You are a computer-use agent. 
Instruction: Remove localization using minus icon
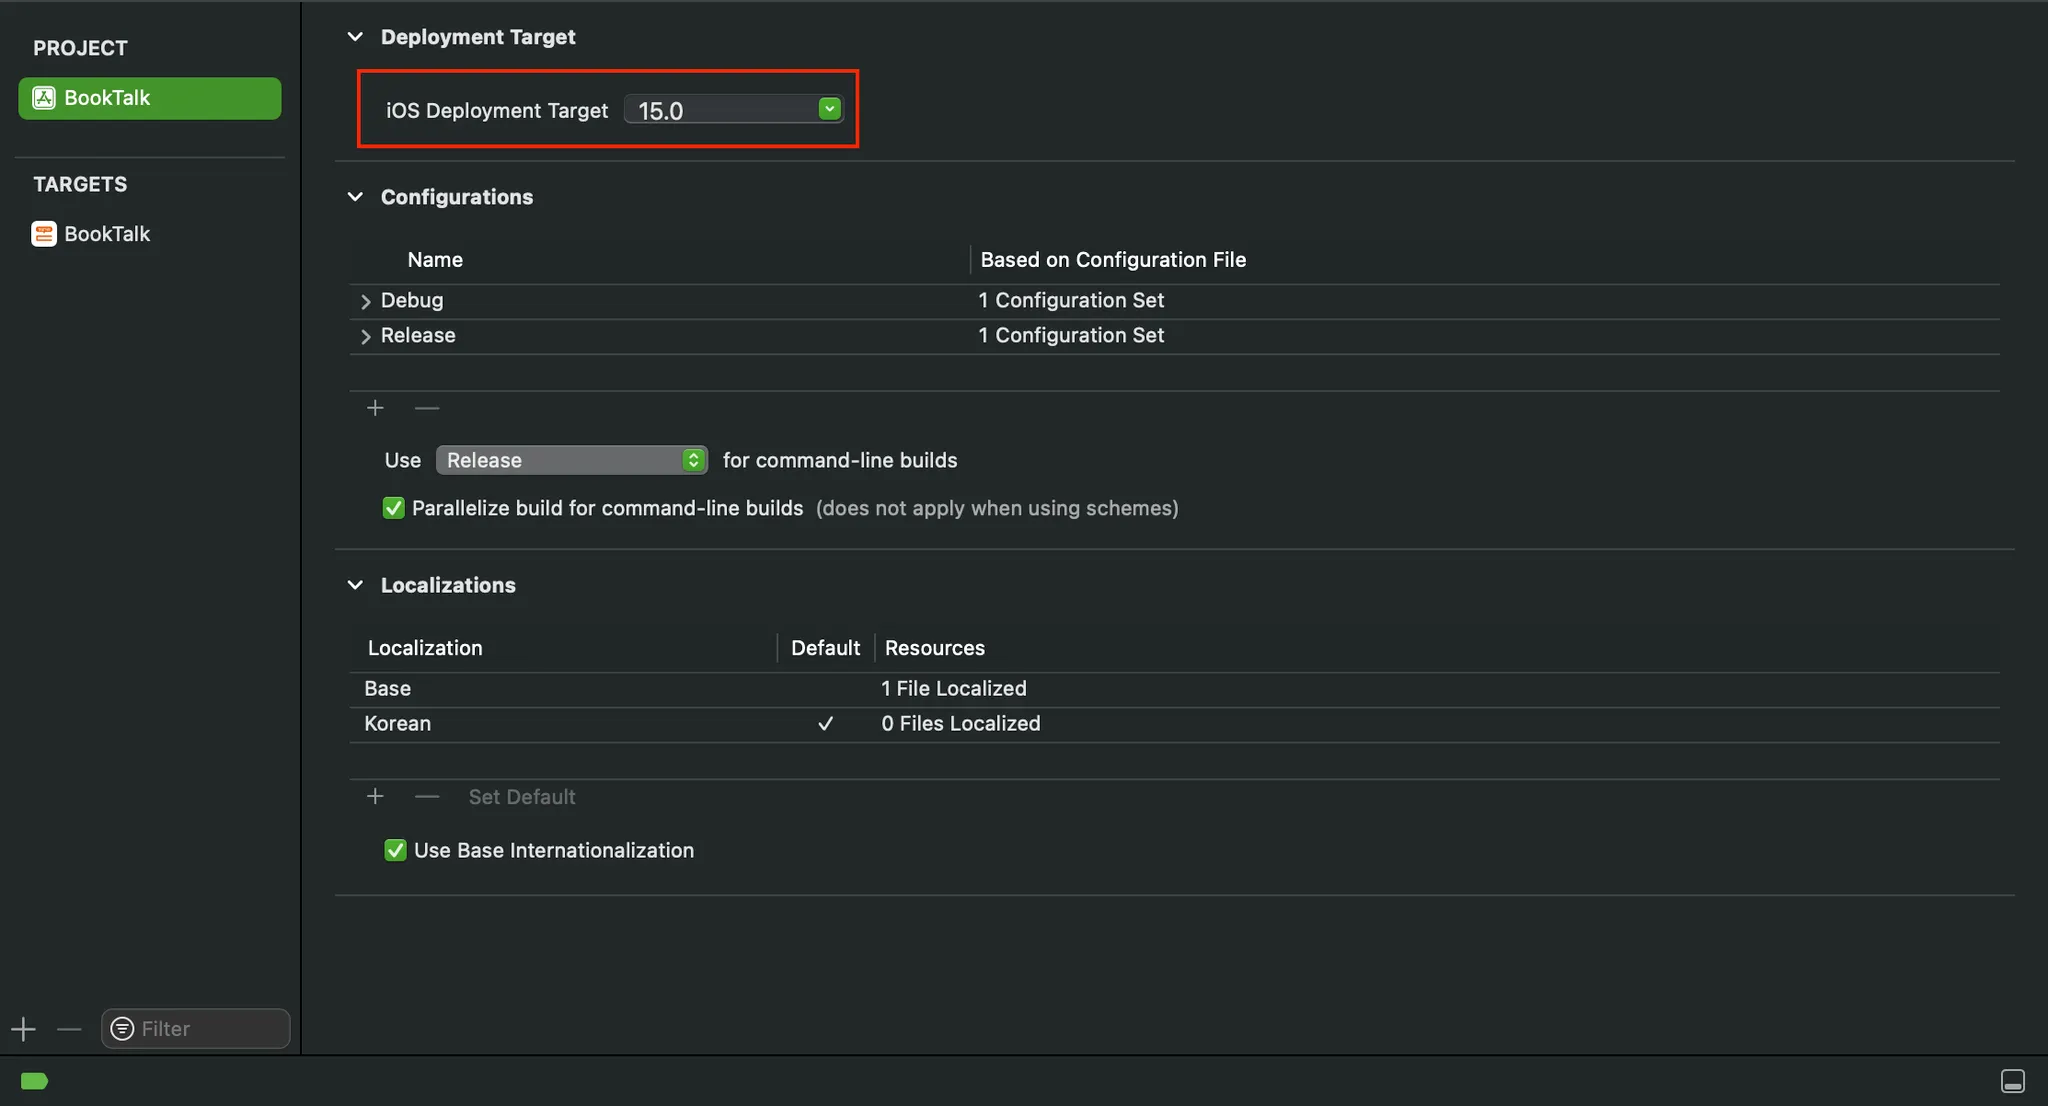pyautogui.click(x=427, y=797)
